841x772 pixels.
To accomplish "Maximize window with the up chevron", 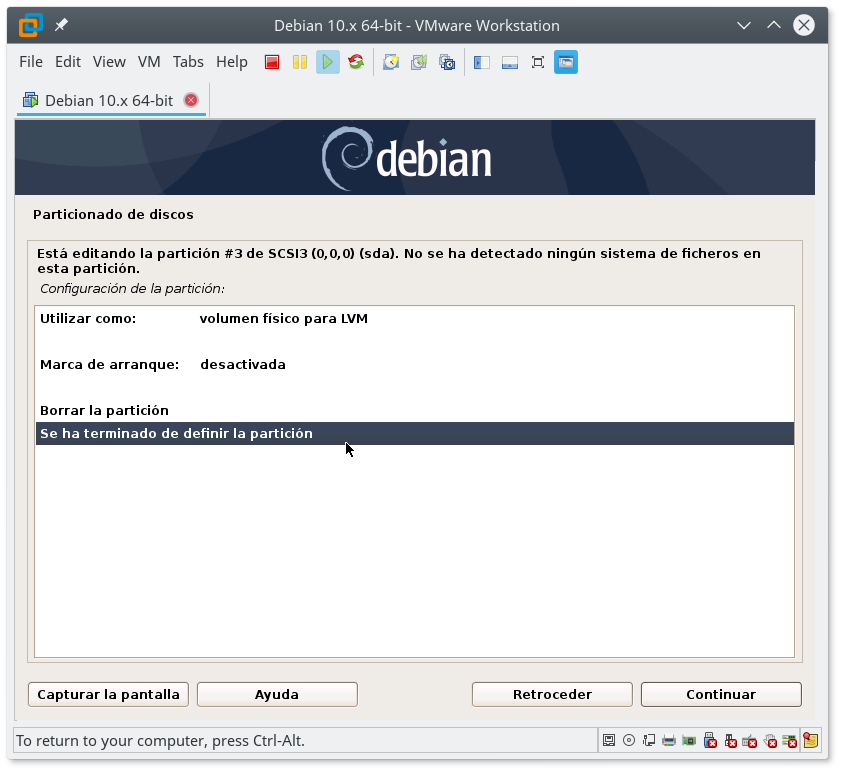I will pyautogui.click(x=773, y=25).
